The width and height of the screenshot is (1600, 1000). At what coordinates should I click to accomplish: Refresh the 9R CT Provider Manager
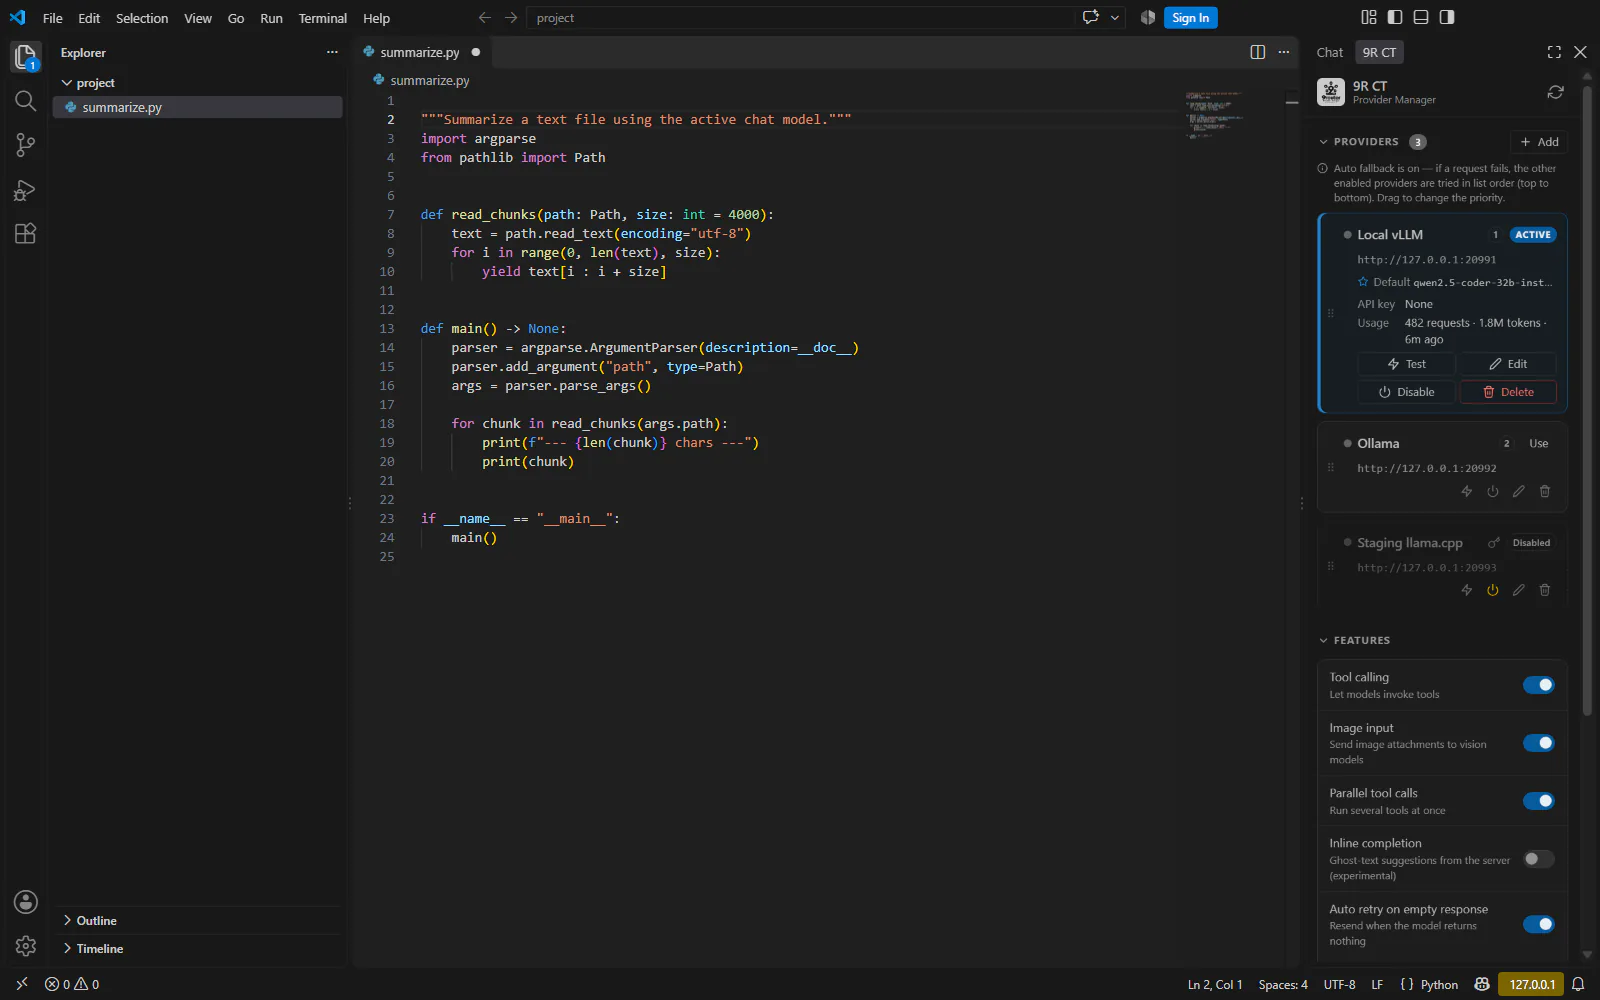point(1555,92)
